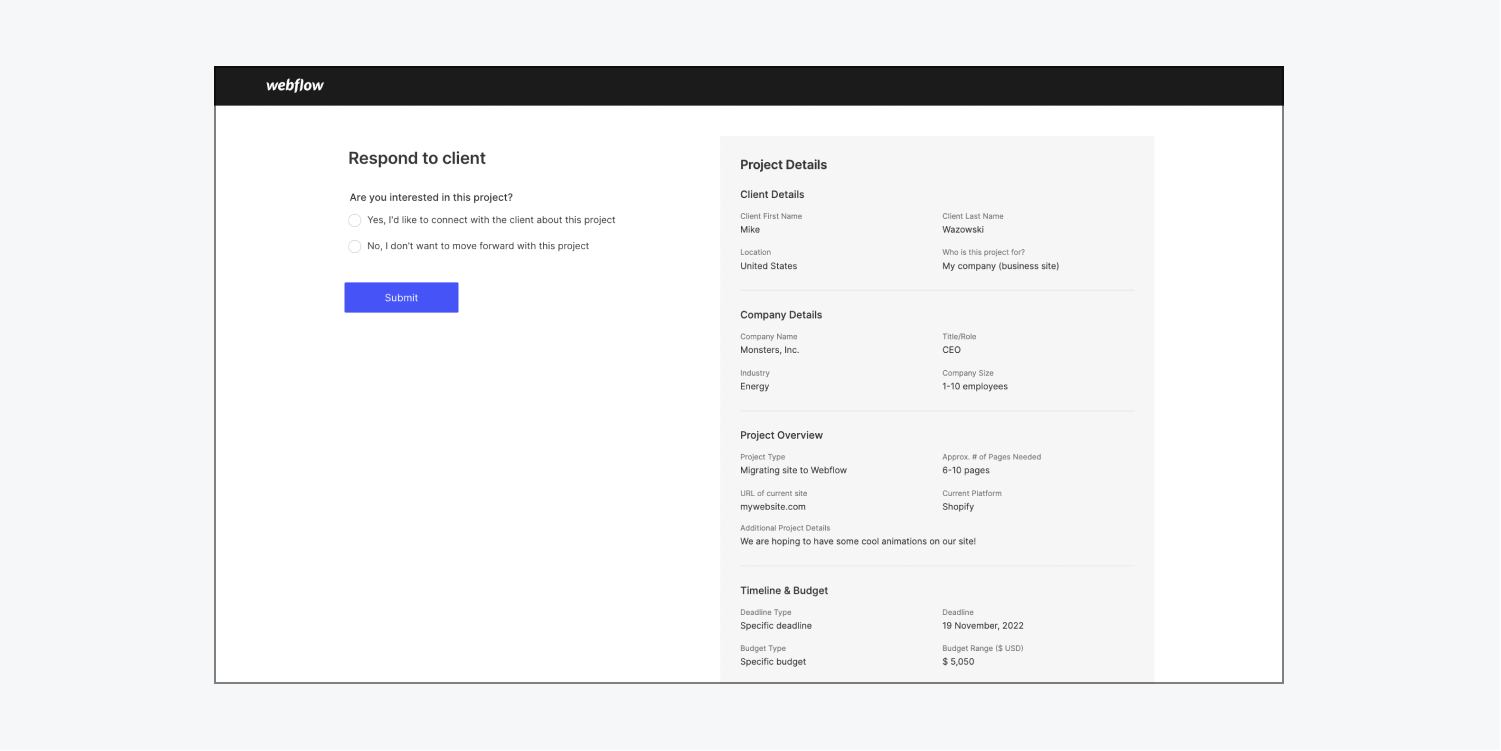Click current site URL 'mywebsite.com'

(x=773, y=507)
